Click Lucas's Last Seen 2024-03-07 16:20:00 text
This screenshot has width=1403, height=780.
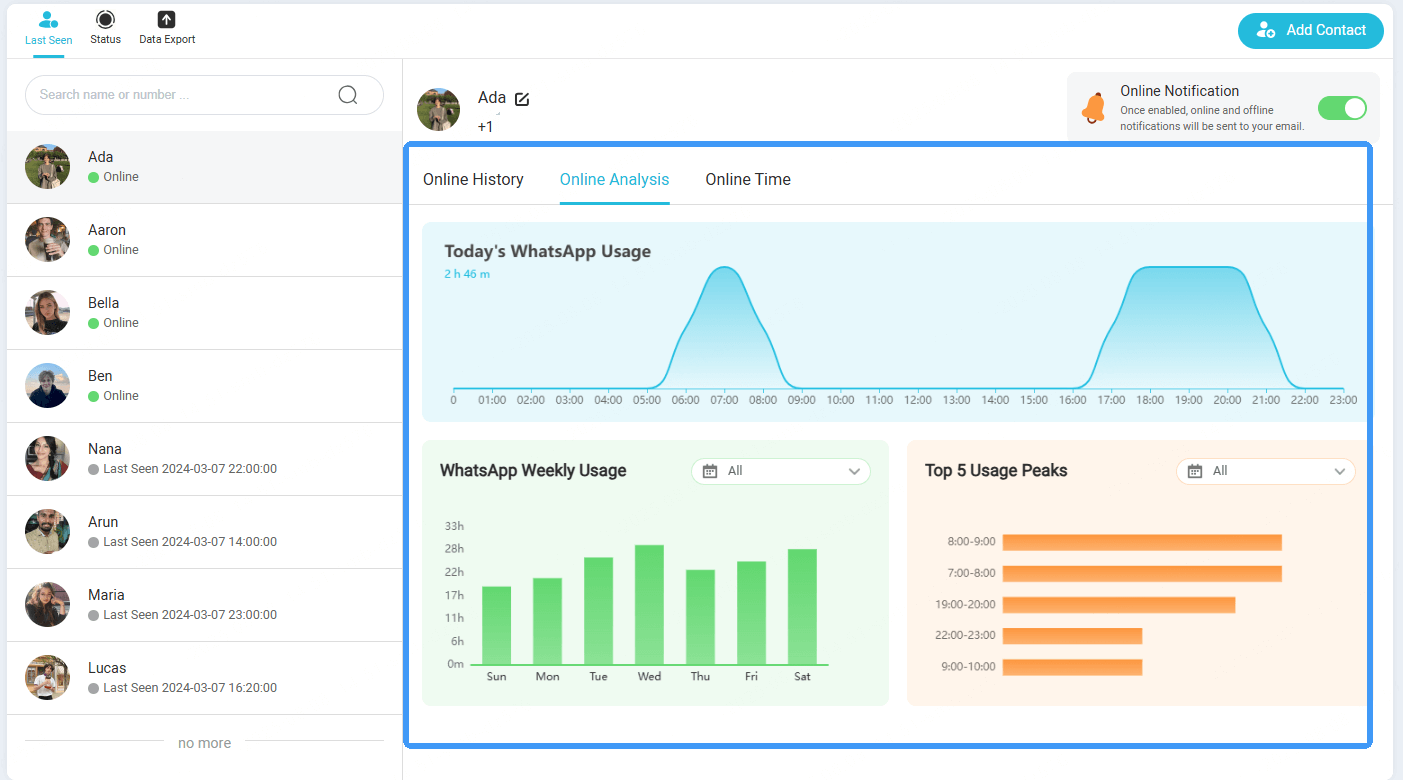pos(190,688)
